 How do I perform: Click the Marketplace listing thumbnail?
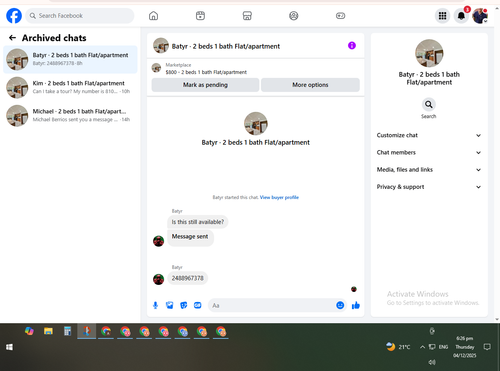156,68
